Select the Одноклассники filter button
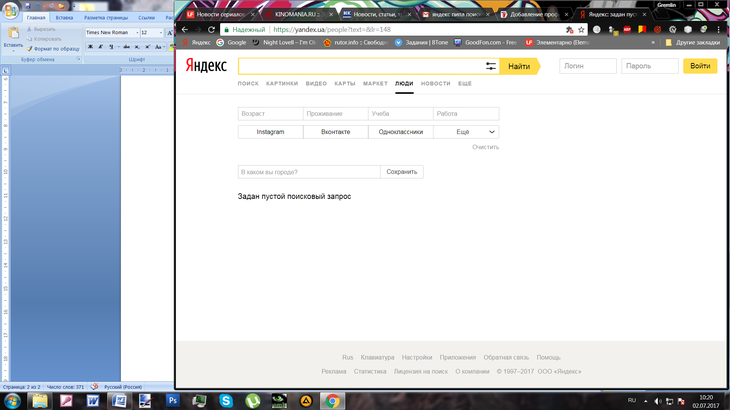The image size is (730, 410). pyautogui.click(x=401, y=132)
